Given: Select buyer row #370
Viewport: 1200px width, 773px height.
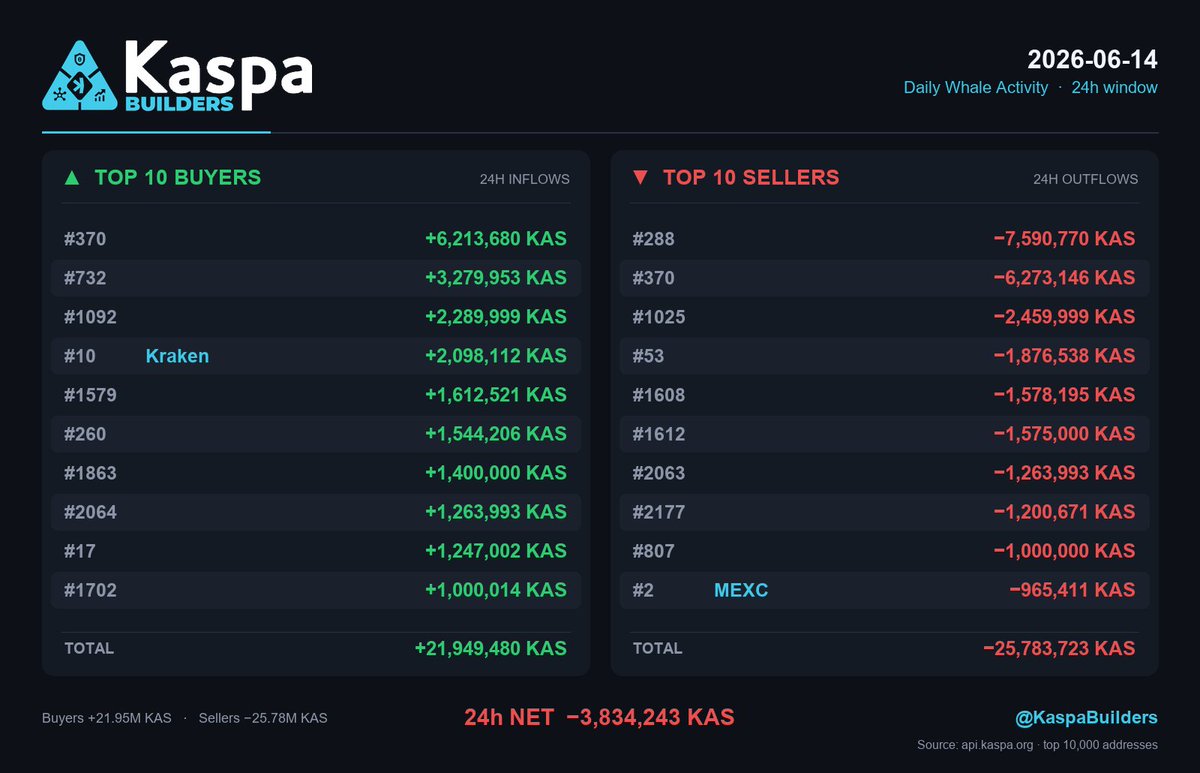Looking at the screenshot, I should point(316,239).
